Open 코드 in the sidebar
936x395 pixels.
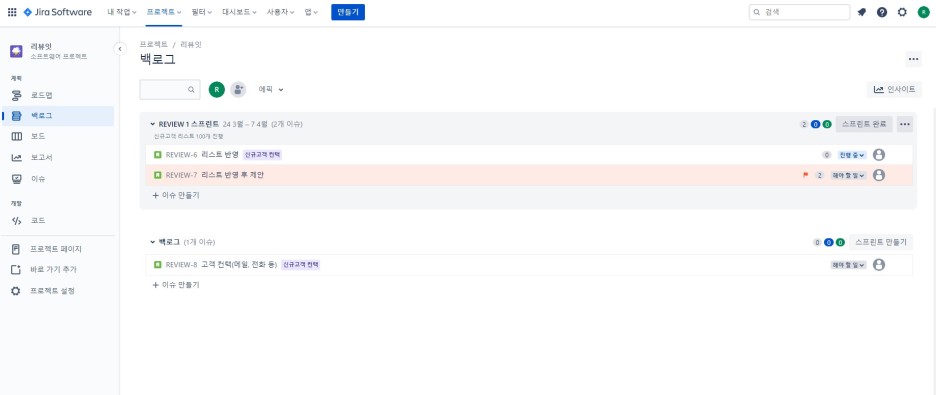(57, 221)
